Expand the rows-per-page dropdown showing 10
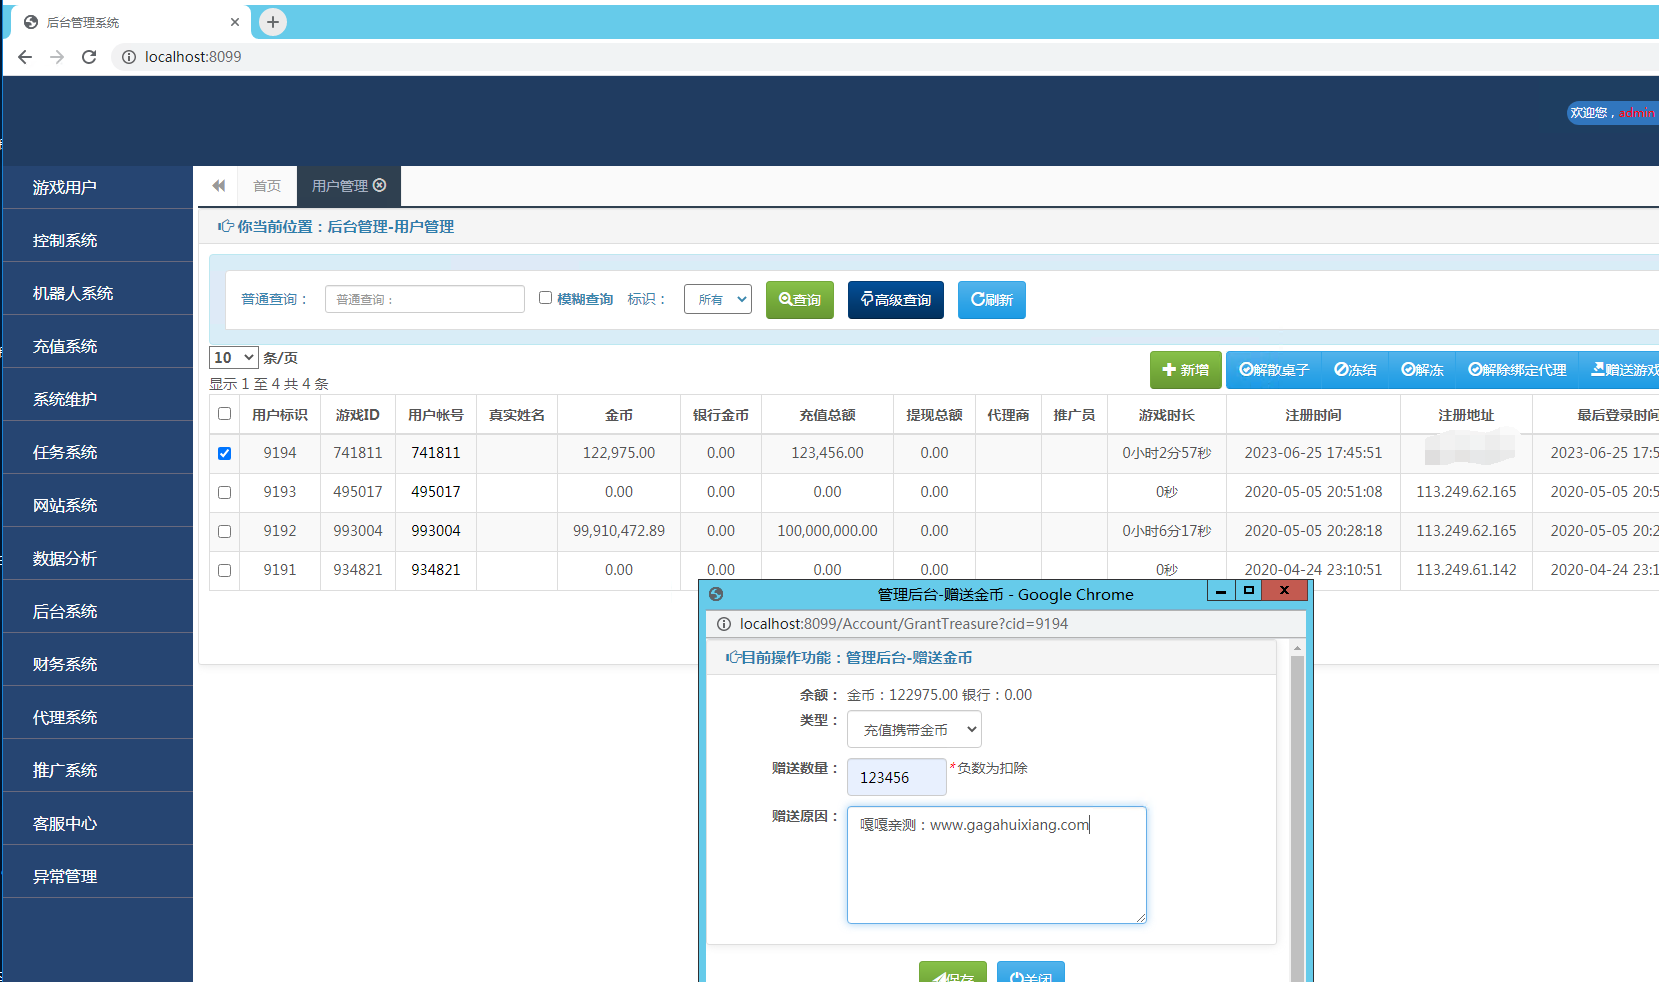 coord(233,358)
